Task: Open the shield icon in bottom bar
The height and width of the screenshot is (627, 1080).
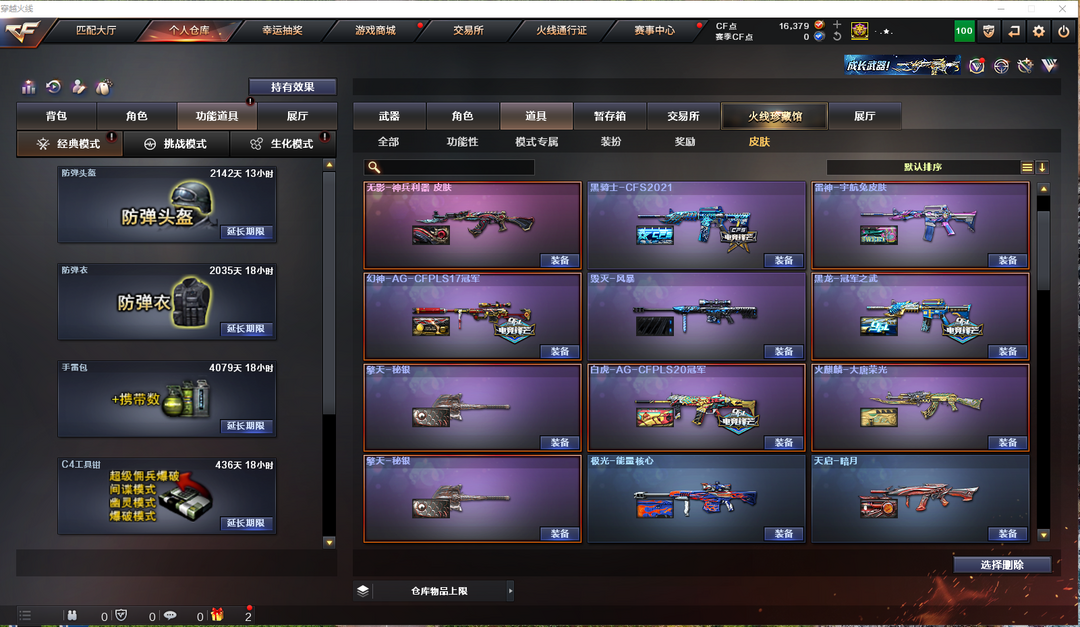Action: 121,615
